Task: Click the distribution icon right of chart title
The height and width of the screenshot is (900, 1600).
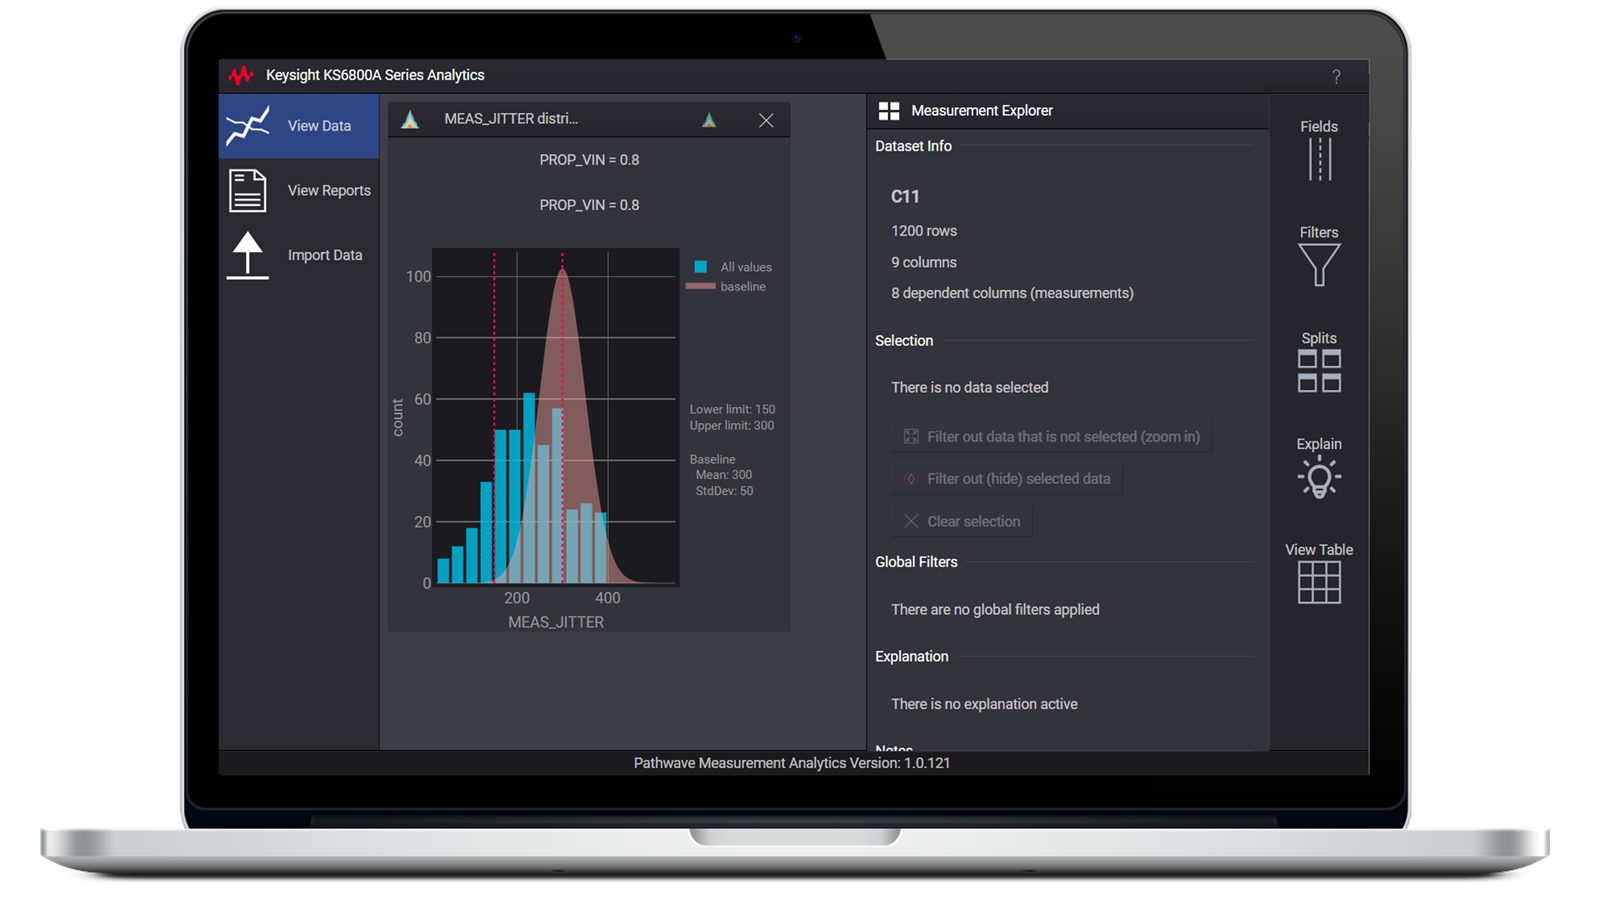Action: click(x=709, y=120)
